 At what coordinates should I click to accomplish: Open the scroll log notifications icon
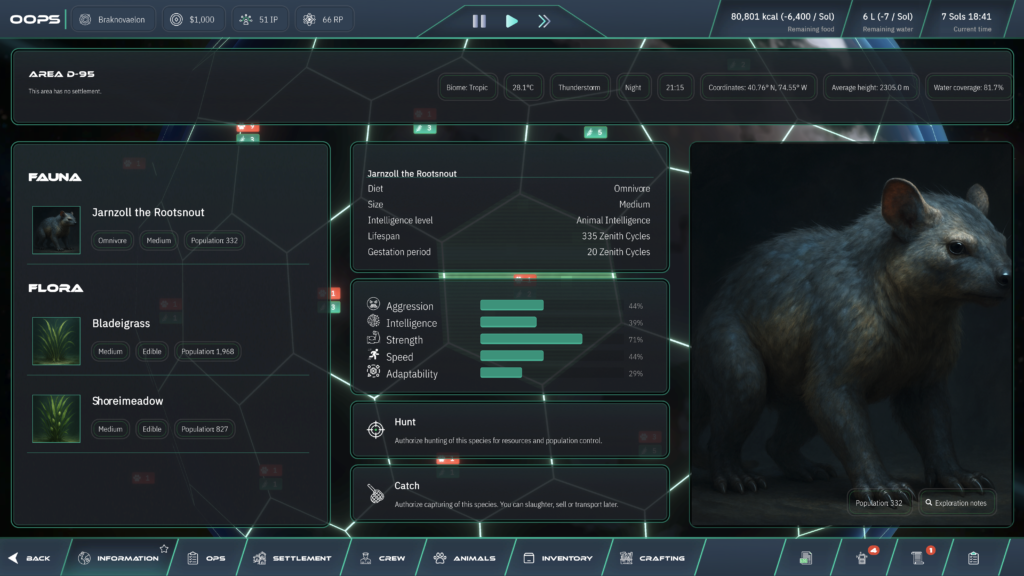[918, 558]
